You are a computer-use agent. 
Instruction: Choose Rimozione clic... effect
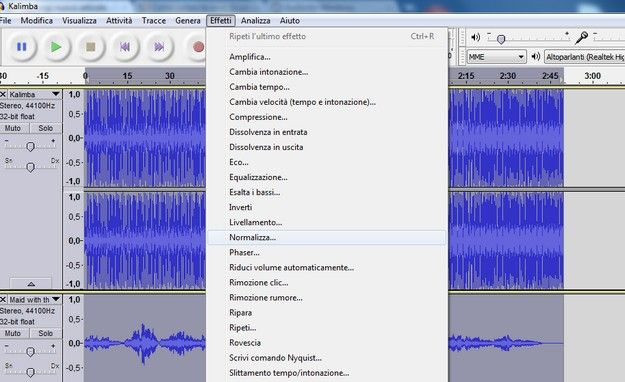(327, 283)
